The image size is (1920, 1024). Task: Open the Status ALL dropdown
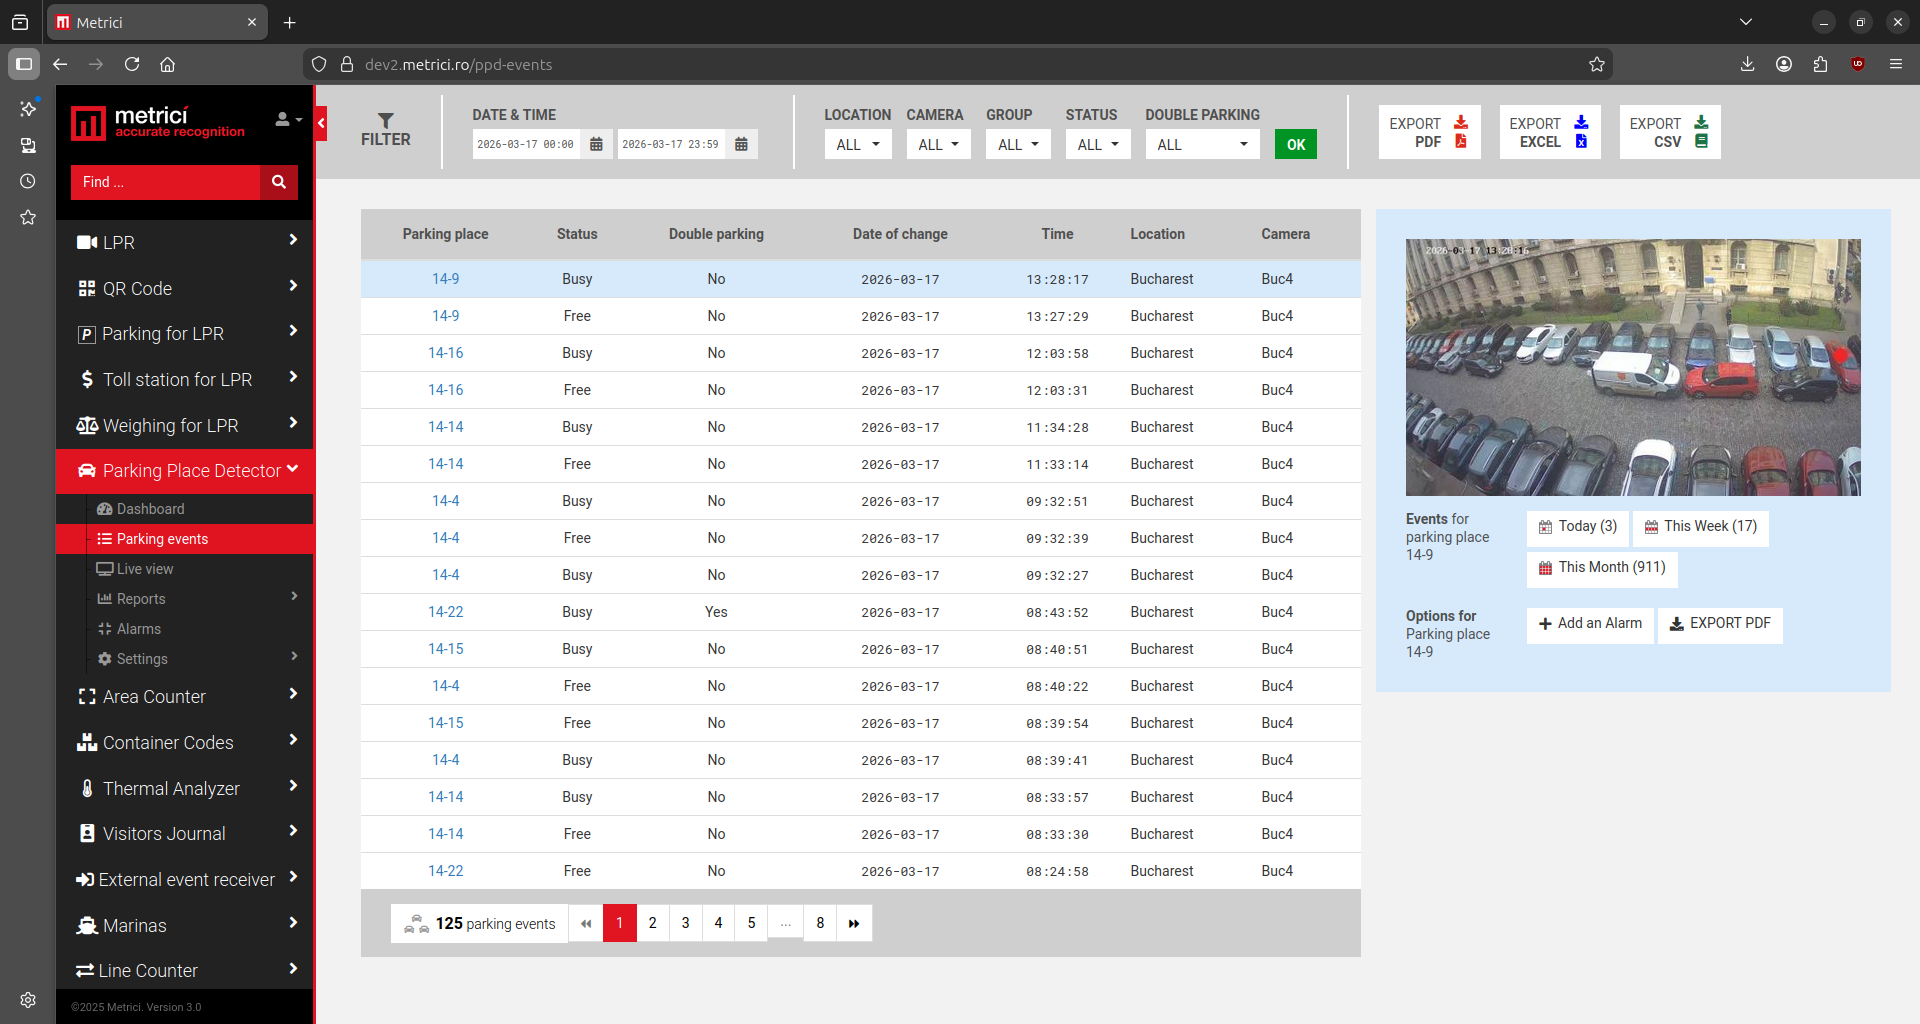pyautogui.click(x=1098, y=144)
